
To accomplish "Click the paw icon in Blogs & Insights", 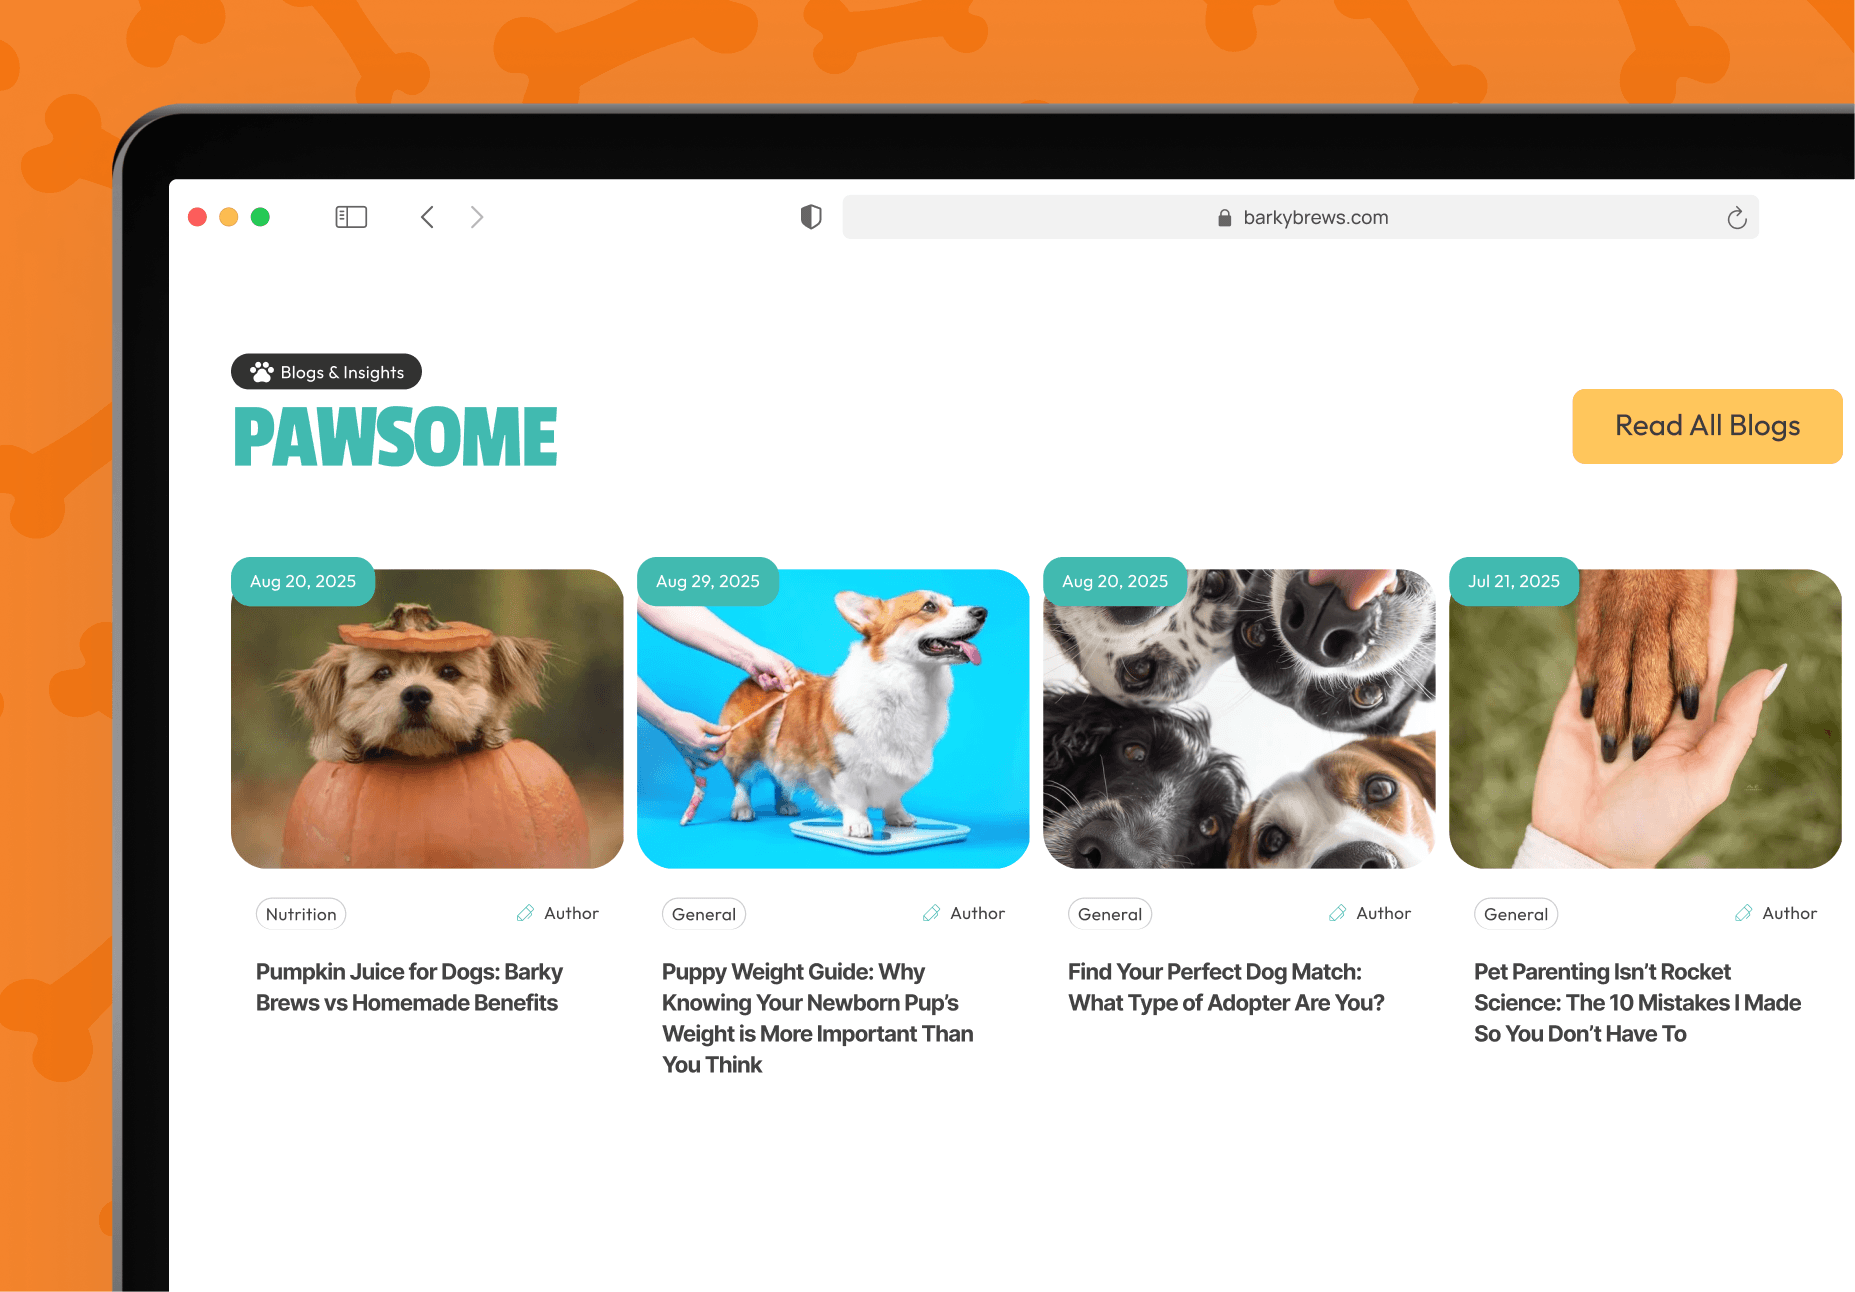I will tap(262, 372).
